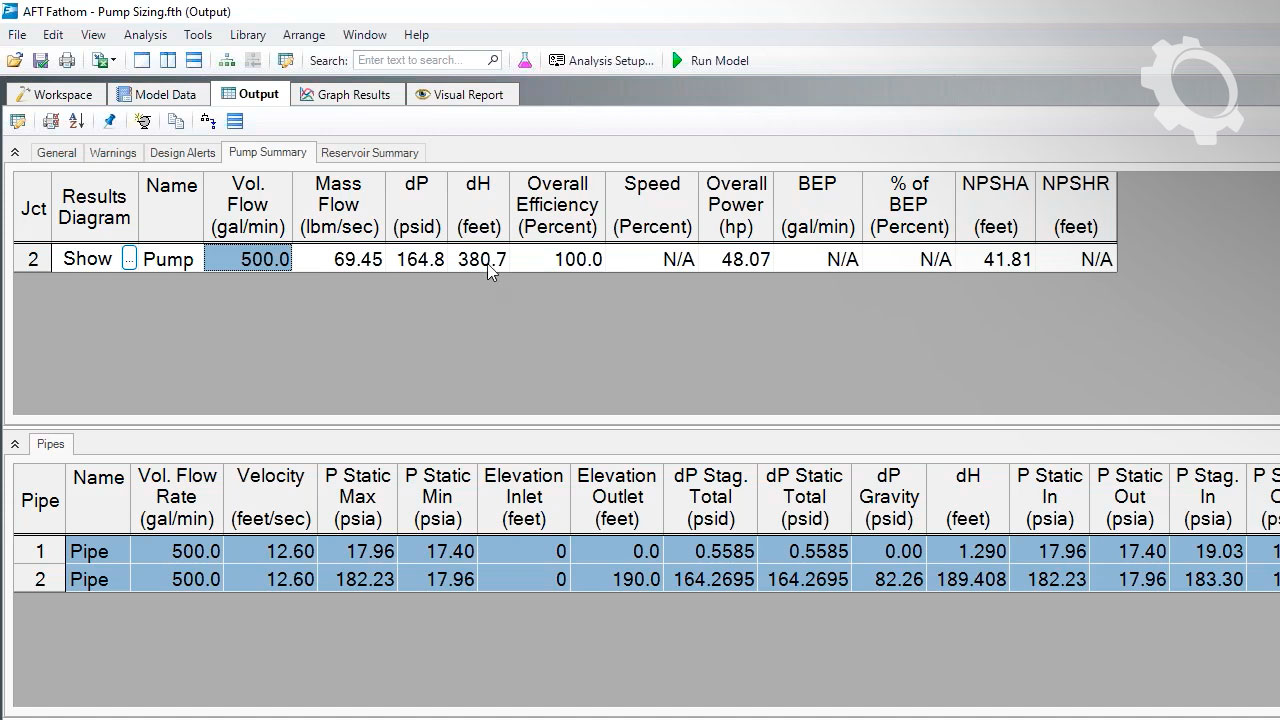Click the Show results diagram ellipsis button
This screenshot has width=1280, height=720.
pos(129,259)
